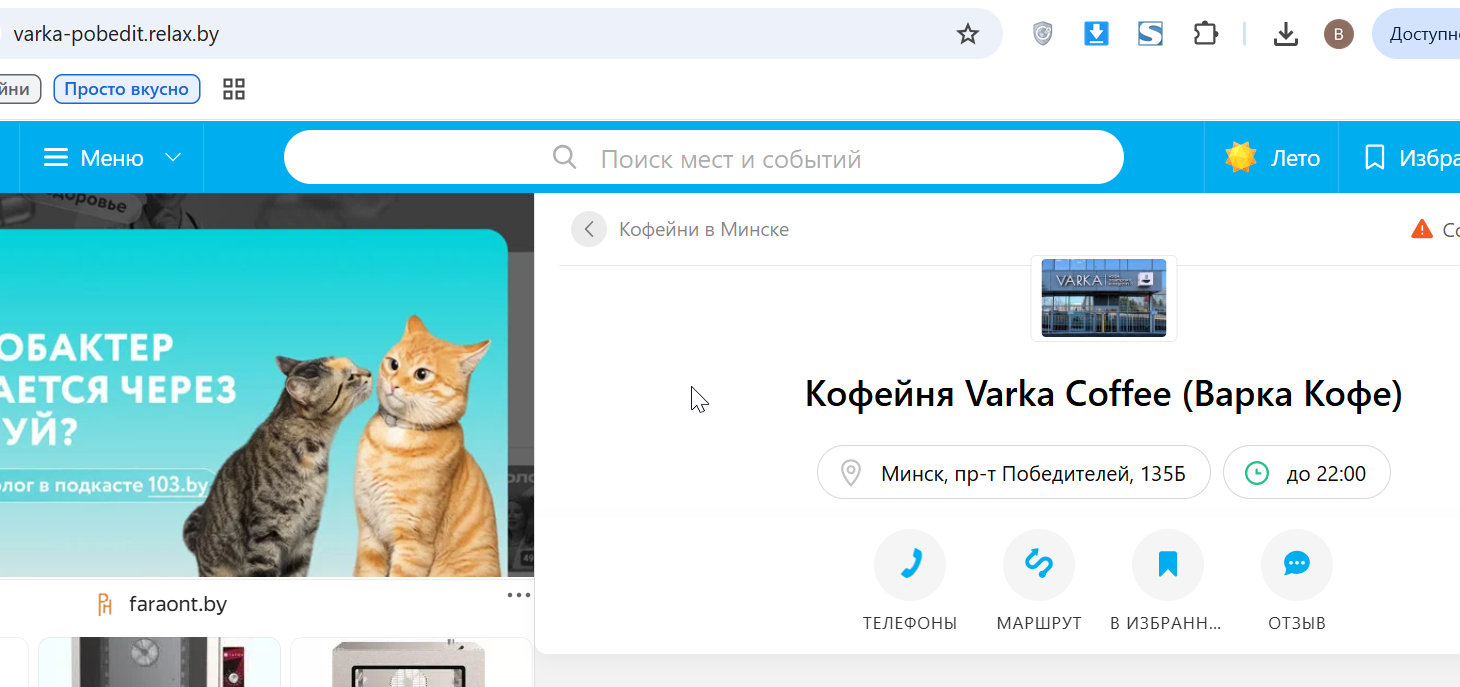The height and width of the screenshot is (687, 1460).
Task: Click the address button Минск, пр-т Победителей, 135Б
Action: click(1014, 472)
